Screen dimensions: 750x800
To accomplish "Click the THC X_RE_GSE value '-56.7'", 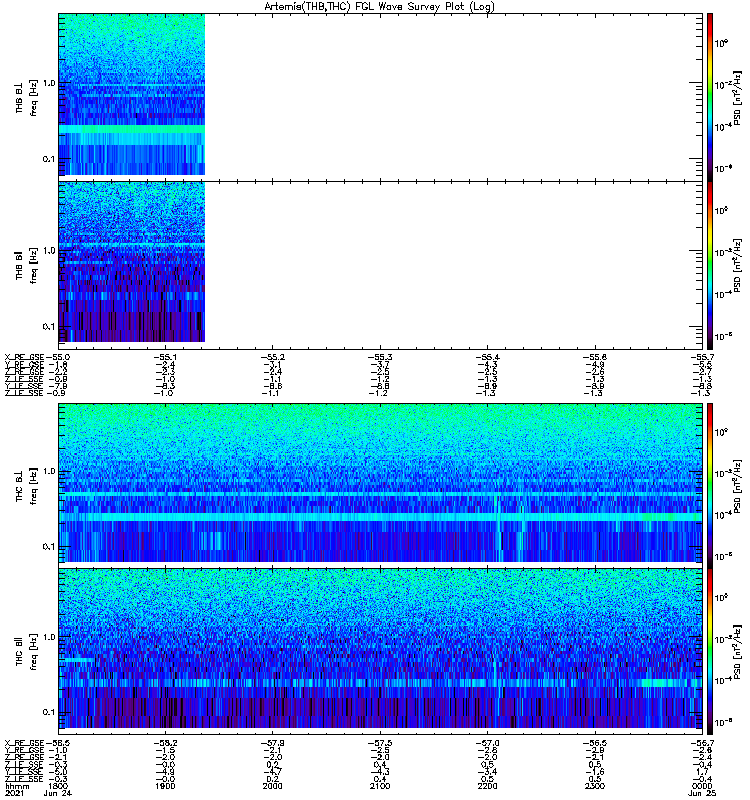I will click(x=702, y=743).
